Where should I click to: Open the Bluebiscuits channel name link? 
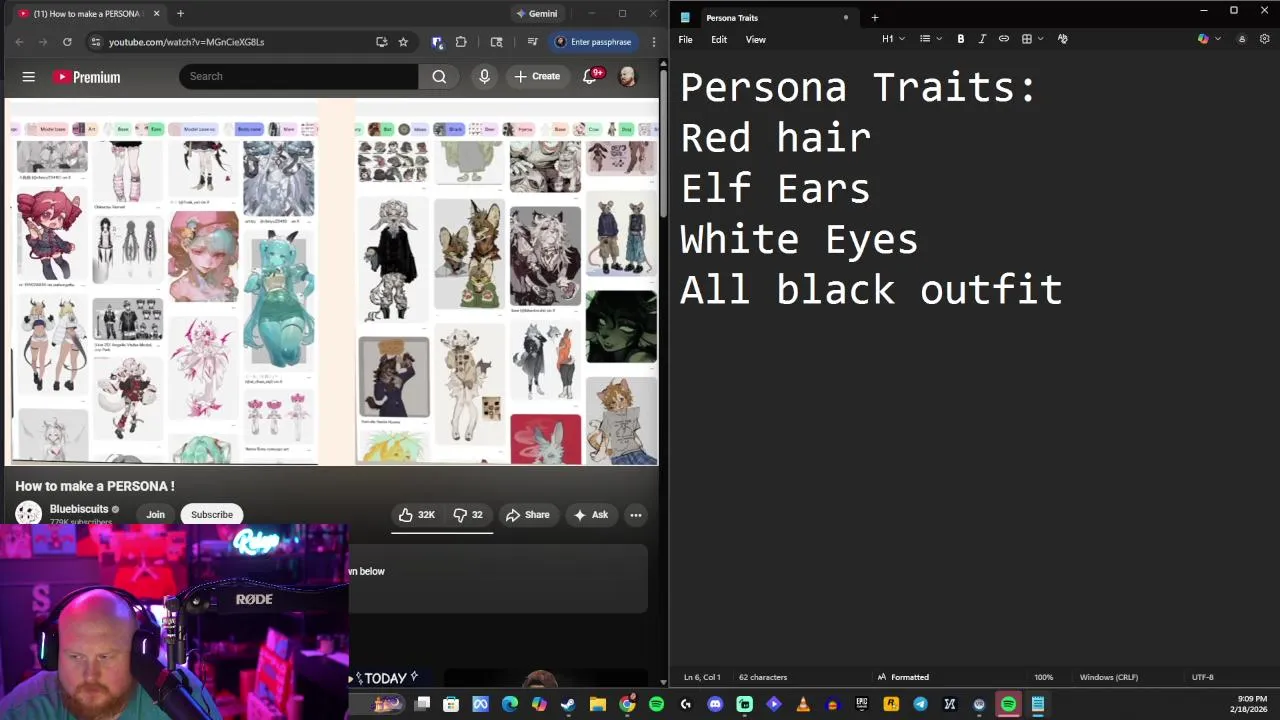(x=79, y=509)
